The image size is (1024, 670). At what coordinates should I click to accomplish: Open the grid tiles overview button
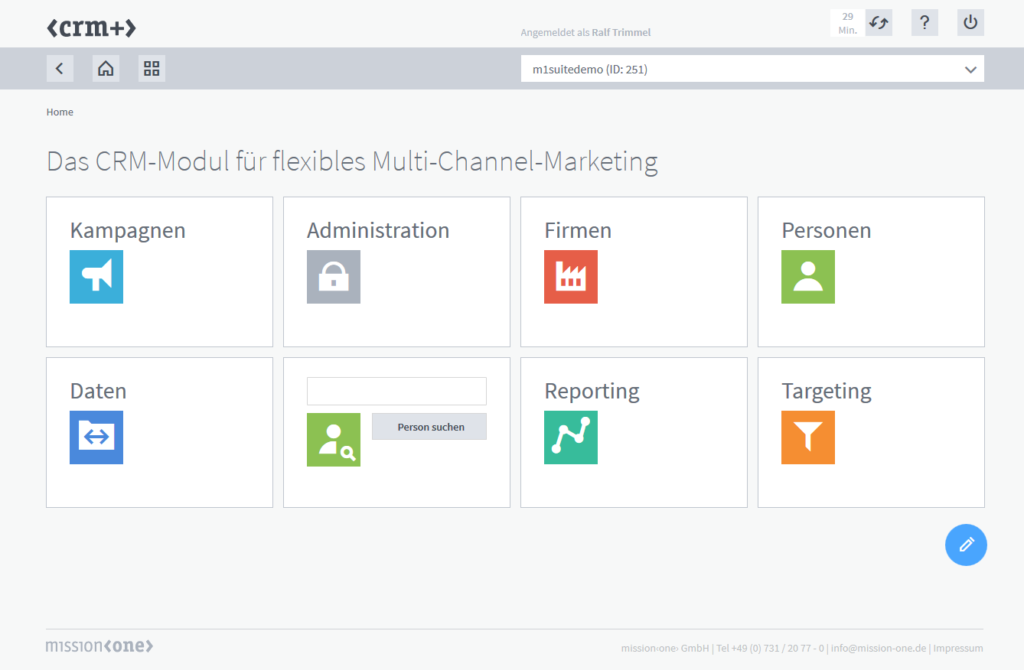152,68
